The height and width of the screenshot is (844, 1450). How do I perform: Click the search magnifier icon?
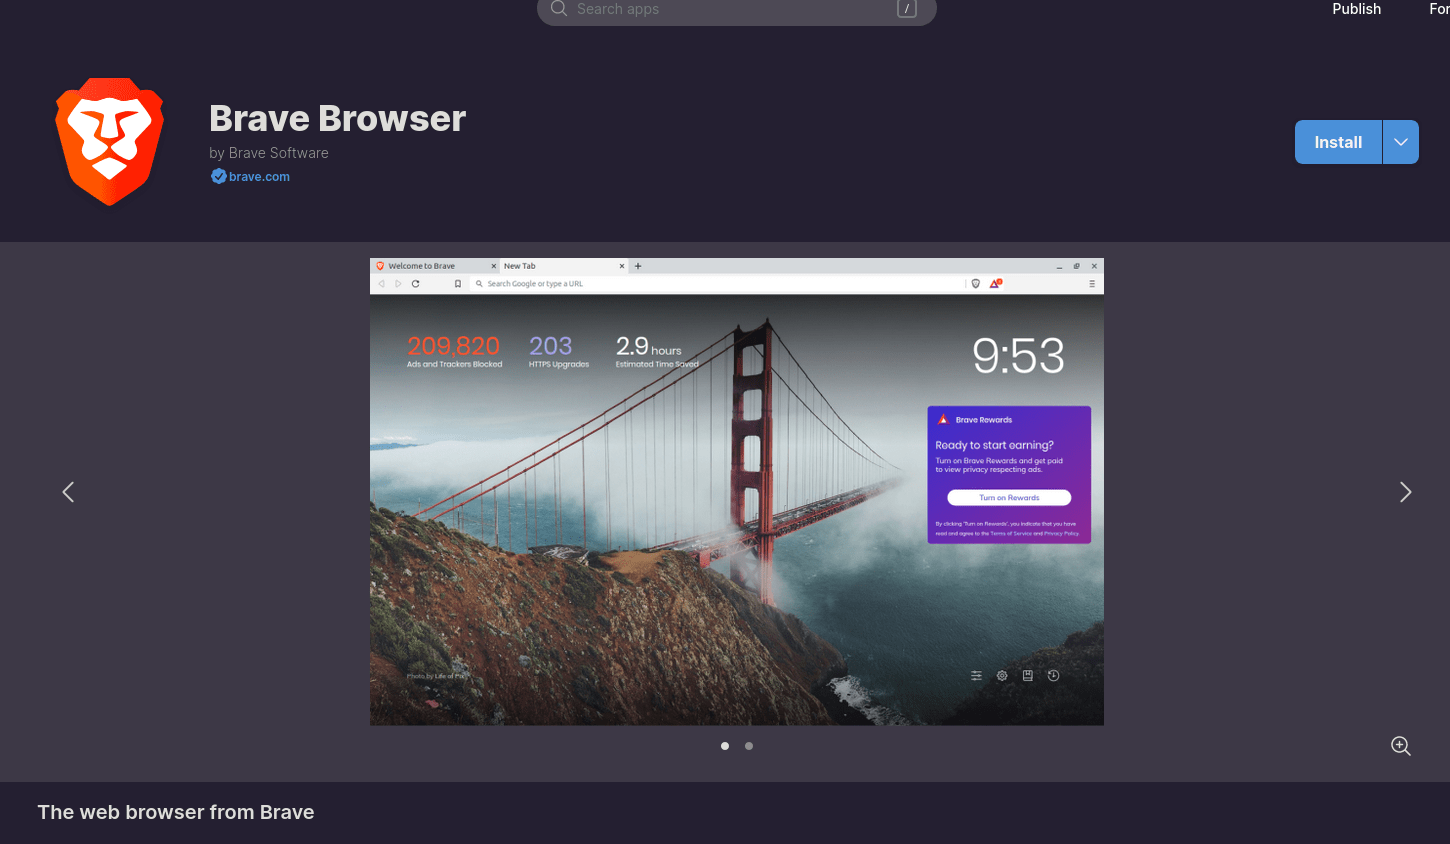pos(559,8)
